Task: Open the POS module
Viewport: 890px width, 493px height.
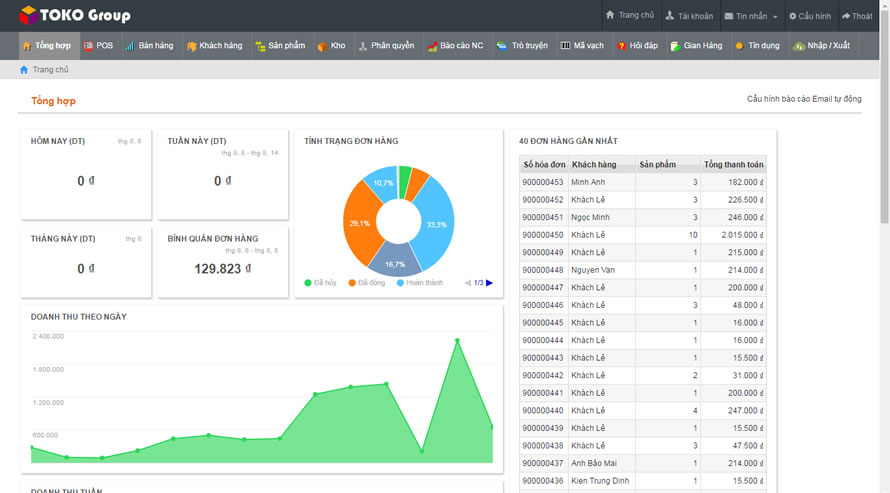Action: click(98, 46)
